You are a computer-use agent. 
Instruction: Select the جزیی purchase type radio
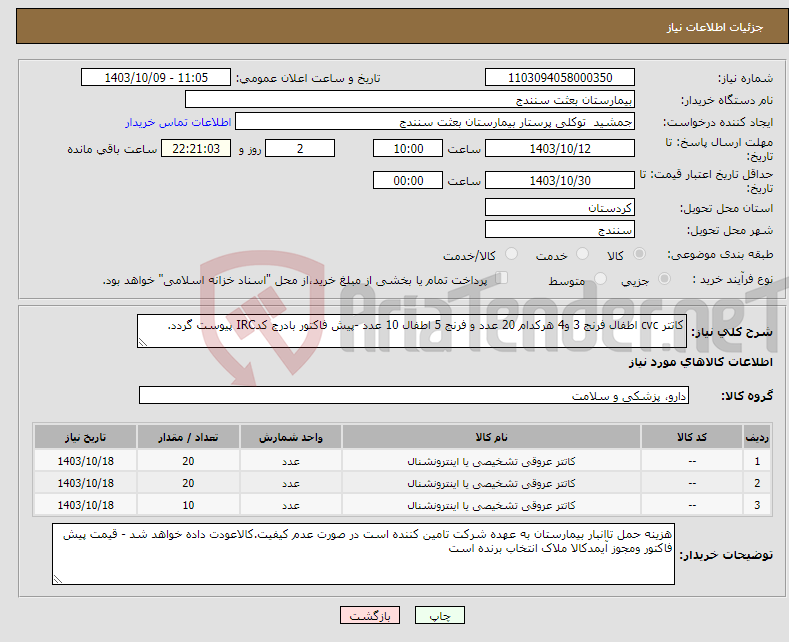664,278
